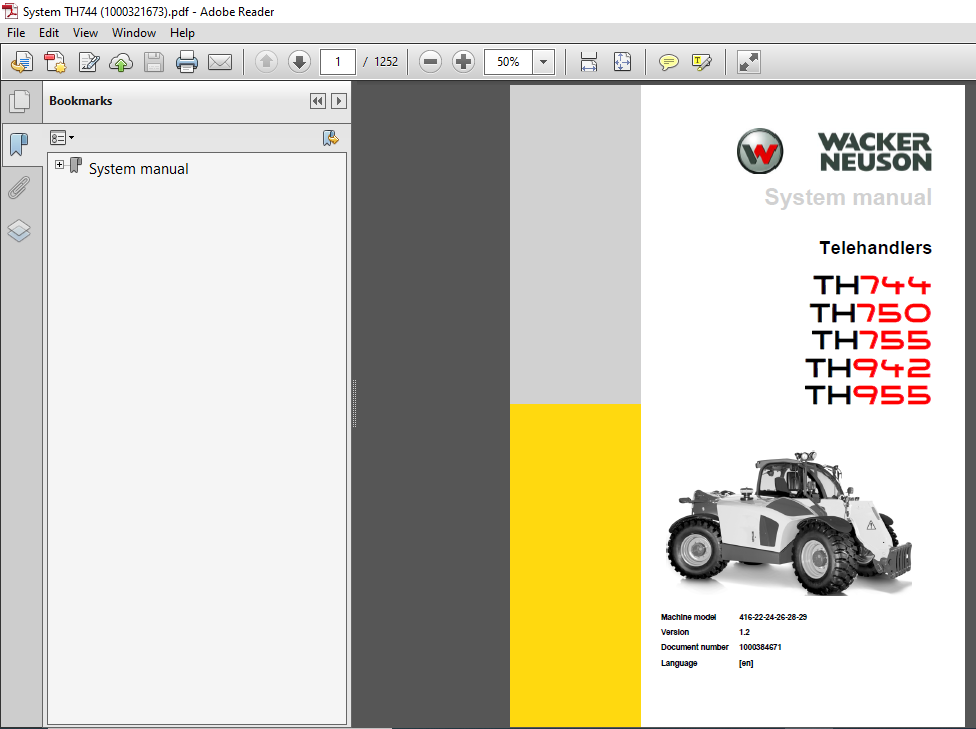
Task: Click the 'TH955' model text
Action: tap(868, 395)
